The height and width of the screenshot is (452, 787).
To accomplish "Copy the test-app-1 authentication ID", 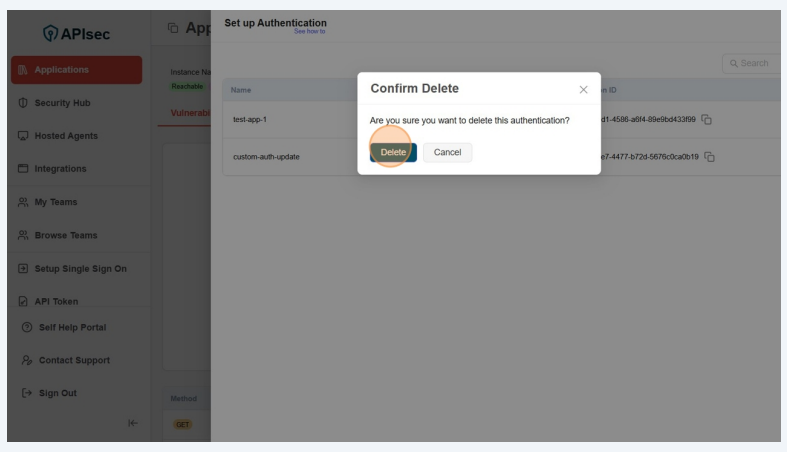I will (707, 120).
